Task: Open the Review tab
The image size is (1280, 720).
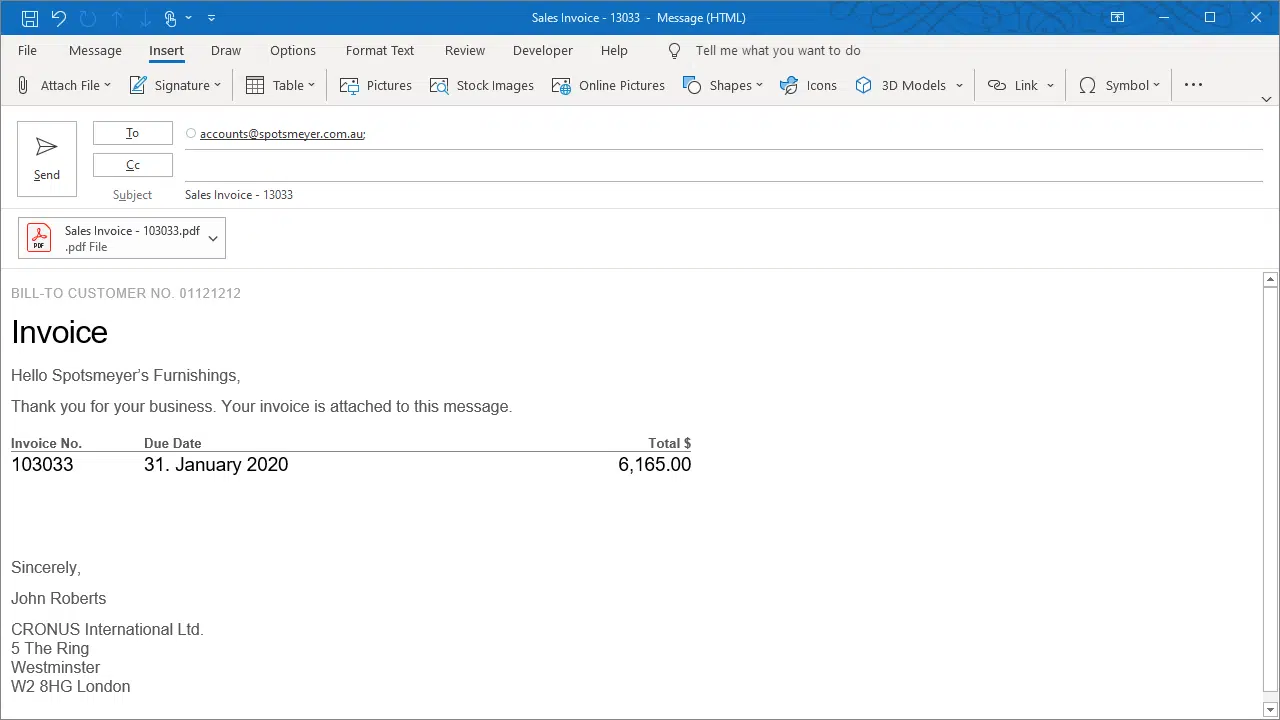Action: [465, 51]
